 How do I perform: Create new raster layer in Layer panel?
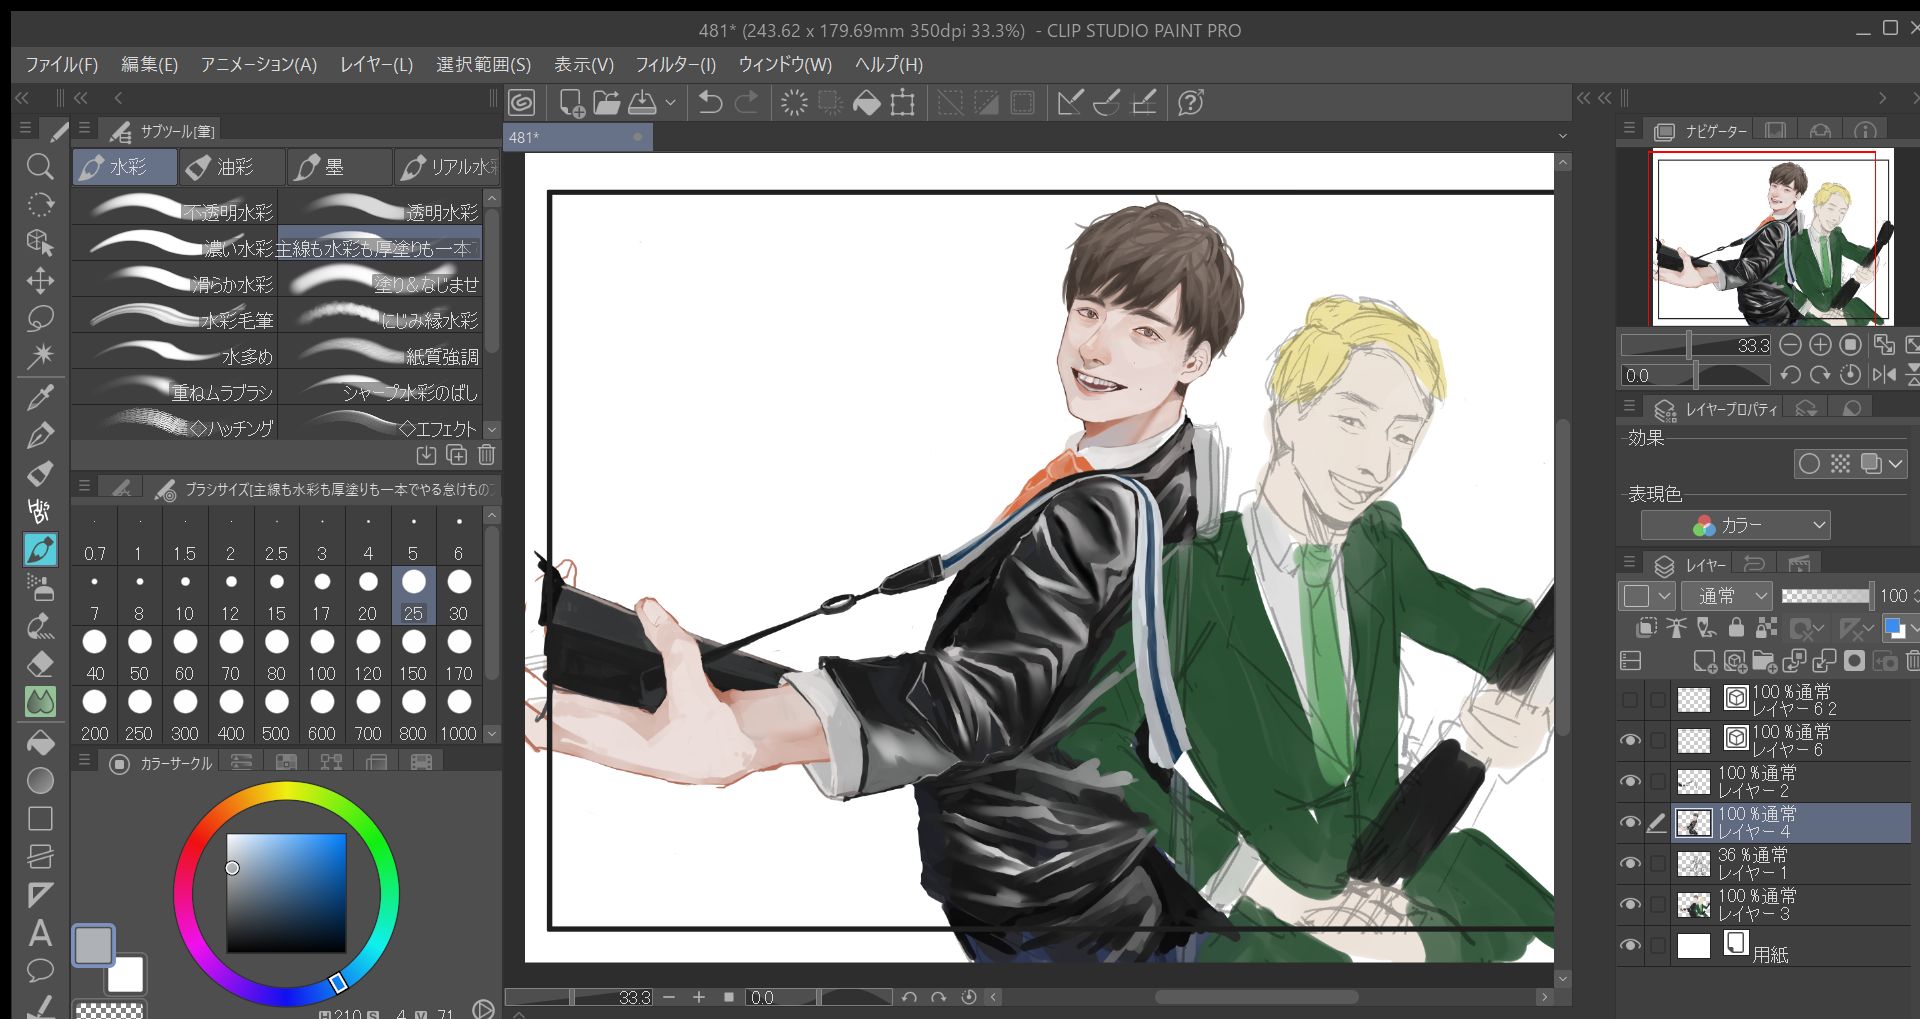[x=1704, y=661]
